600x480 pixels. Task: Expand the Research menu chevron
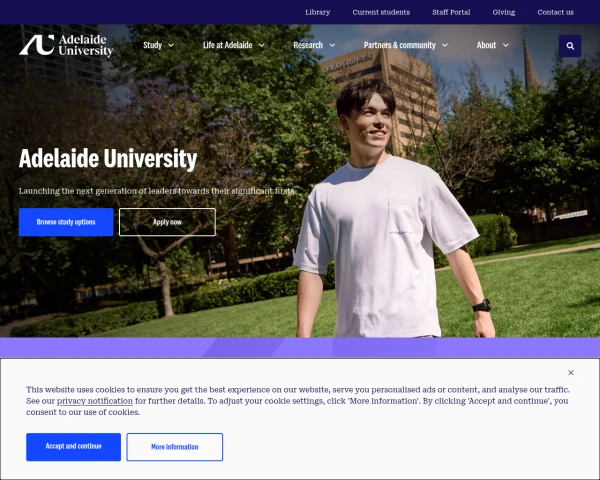click(332, 45)
